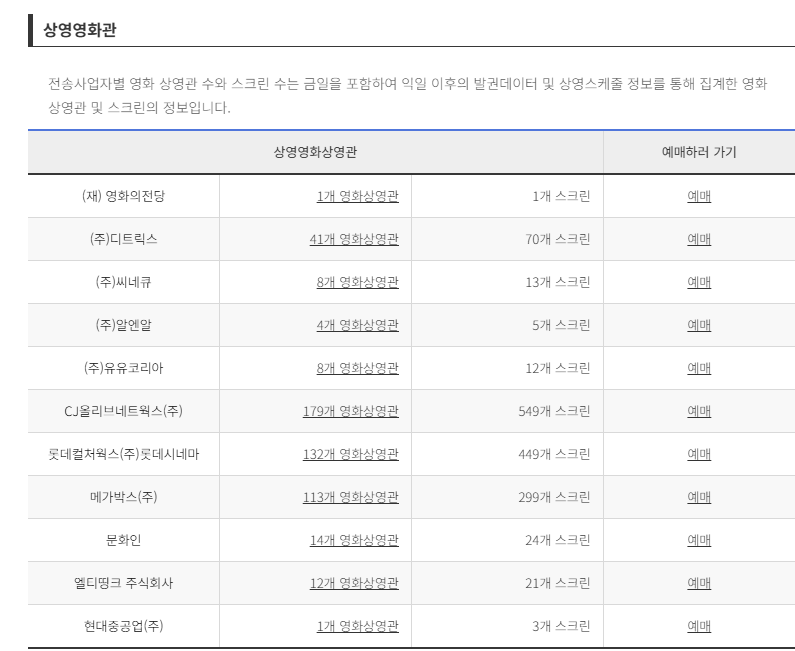Open the 14개 영화상영관 link for 문화인

[354, 540]
